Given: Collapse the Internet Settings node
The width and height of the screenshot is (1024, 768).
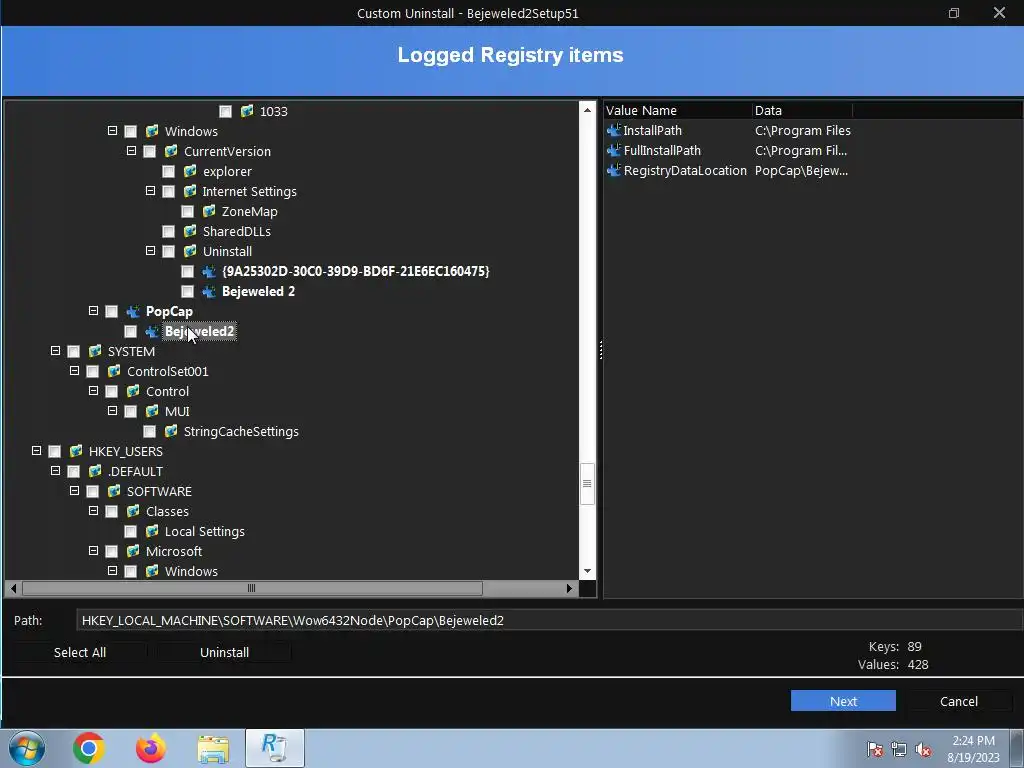Looking at the screenshot, I should 150,191.
